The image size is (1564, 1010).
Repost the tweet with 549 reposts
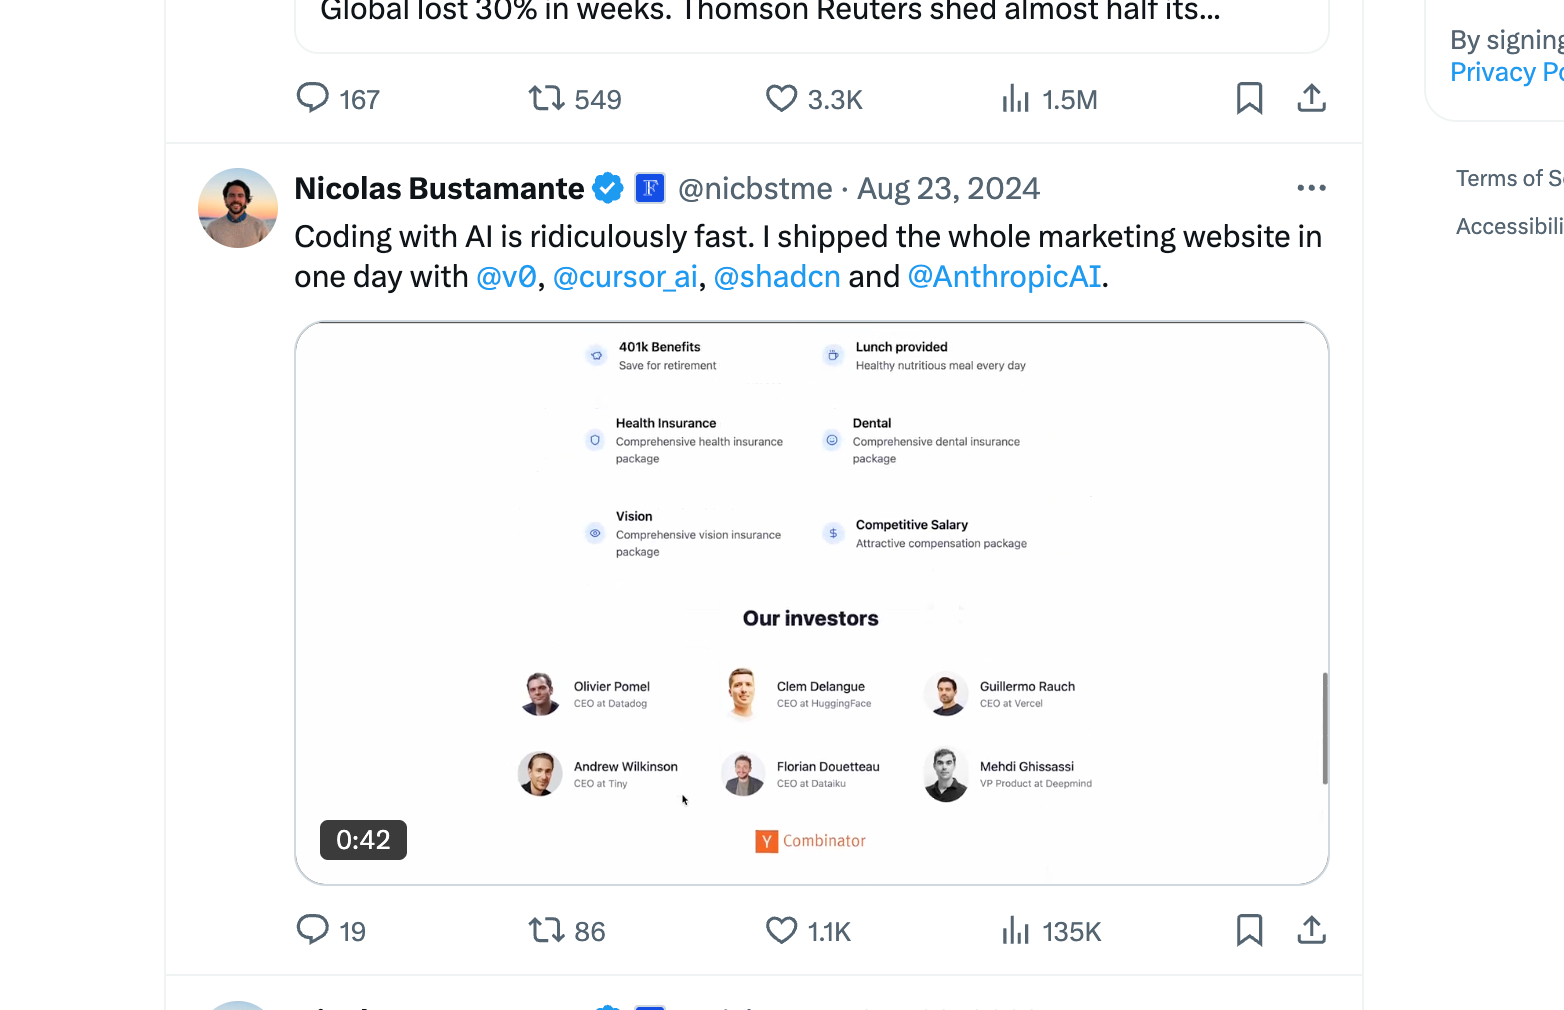[x=547, y=99]
